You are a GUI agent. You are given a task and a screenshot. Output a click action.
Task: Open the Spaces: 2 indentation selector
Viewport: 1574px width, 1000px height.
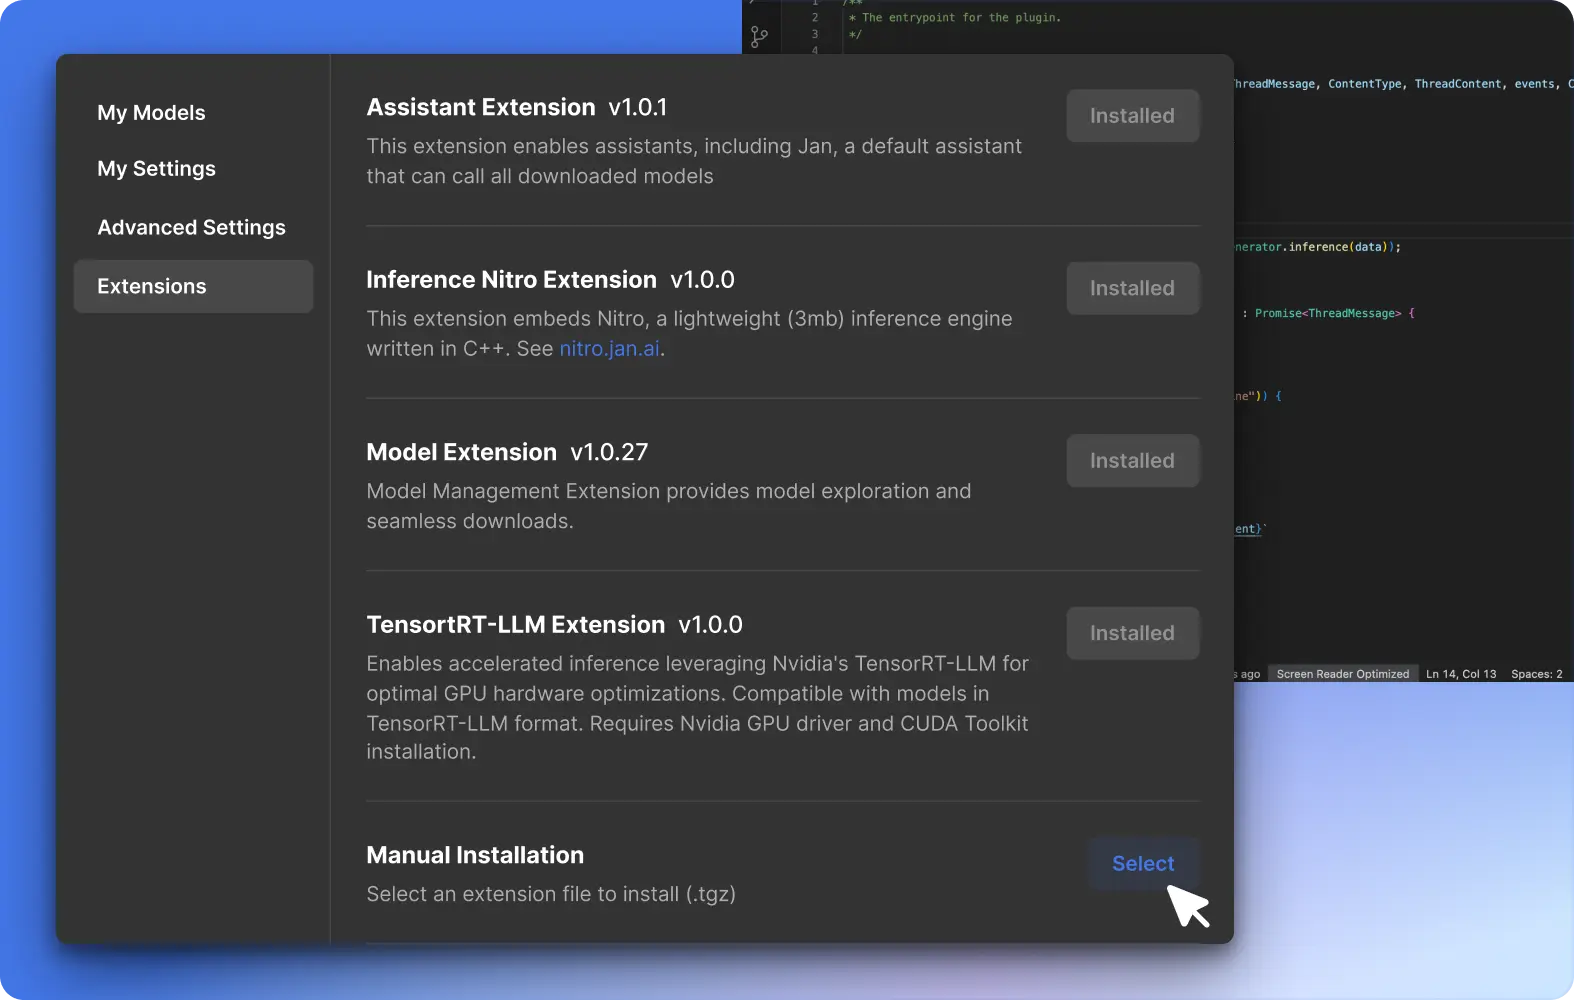pos(1536,674)
